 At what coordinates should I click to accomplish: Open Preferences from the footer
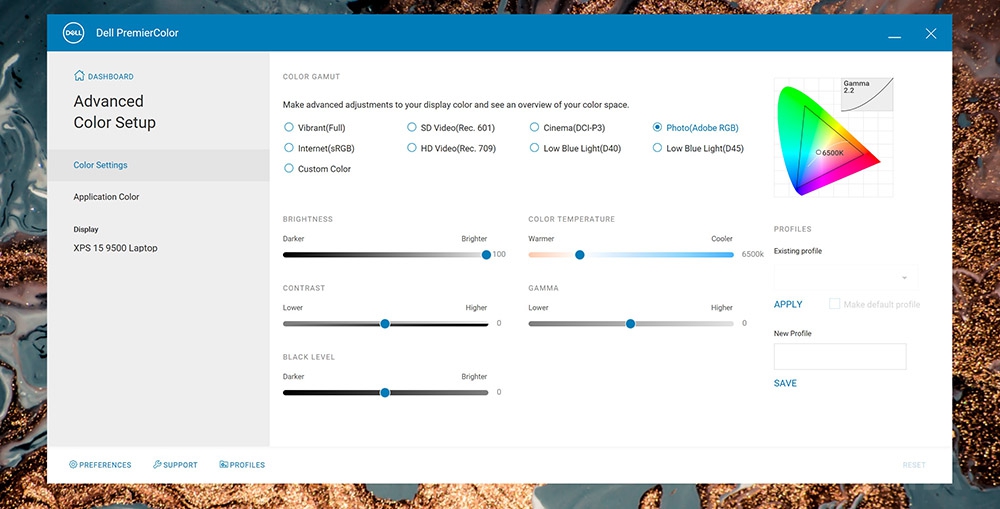pyautogui.click(x=105, y=465)
